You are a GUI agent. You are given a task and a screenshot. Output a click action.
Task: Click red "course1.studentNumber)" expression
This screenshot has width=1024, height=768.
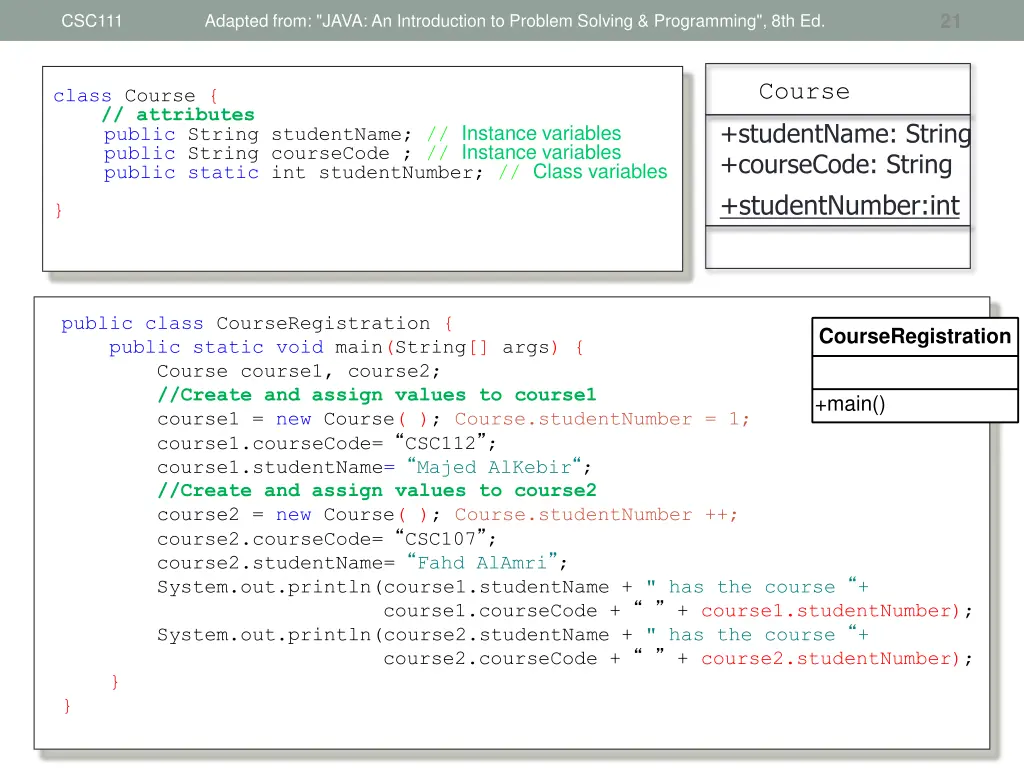pyautogui.click(x=831, y=611)
